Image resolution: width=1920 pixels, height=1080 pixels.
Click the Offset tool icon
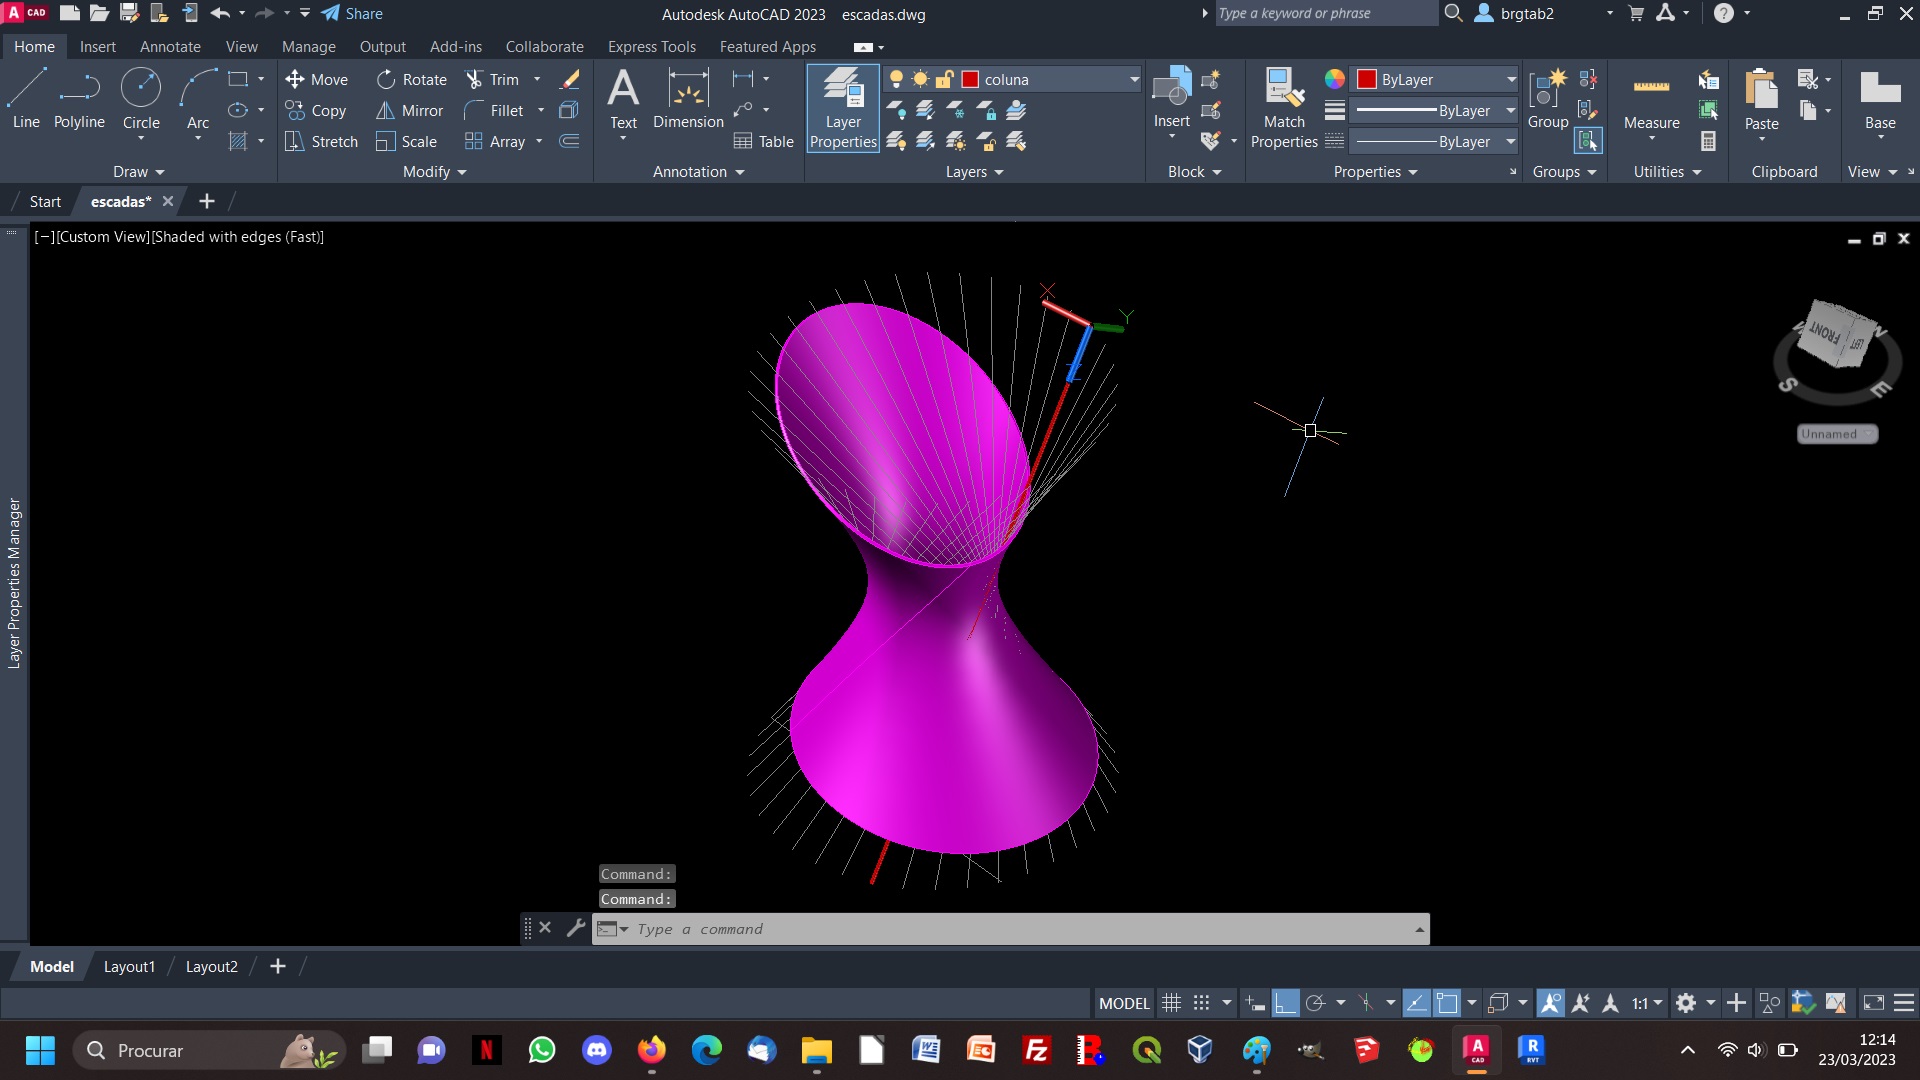(x=569, y=142)
